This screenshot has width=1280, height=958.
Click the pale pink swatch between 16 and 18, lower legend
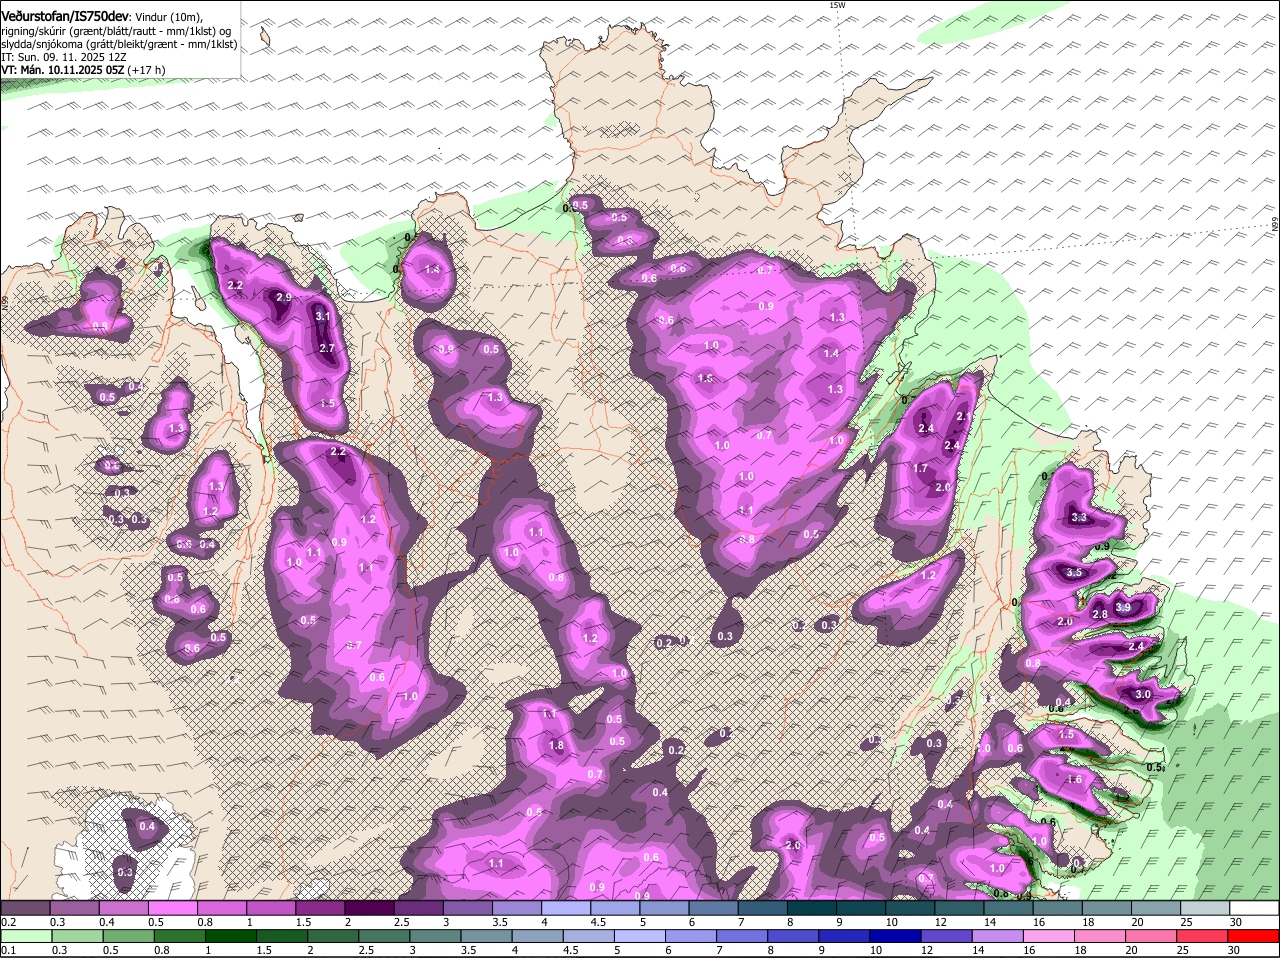pos(1048,936)
